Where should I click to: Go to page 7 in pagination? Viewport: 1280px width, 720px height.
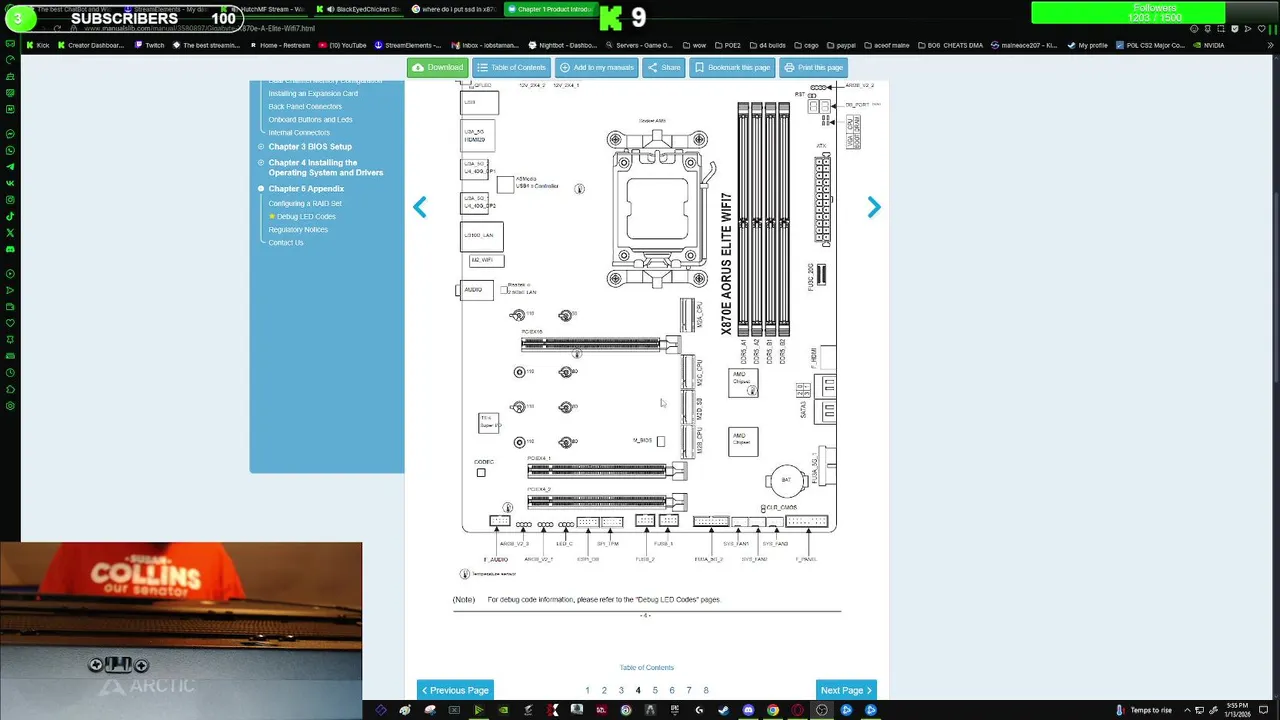pyautogui.click(x=689, y=690)
